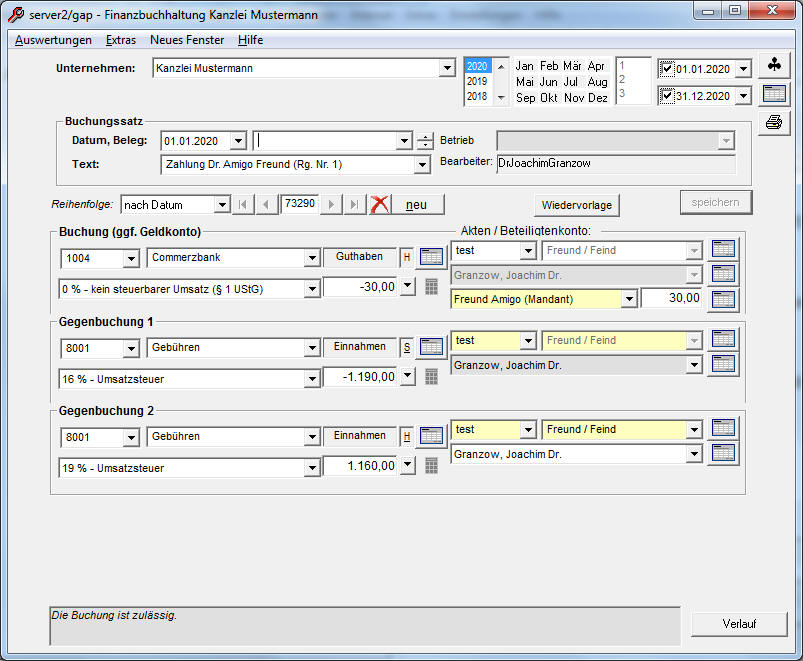Open table icon right of Gegenbuchung 2 Granzow field

[723, 453]
